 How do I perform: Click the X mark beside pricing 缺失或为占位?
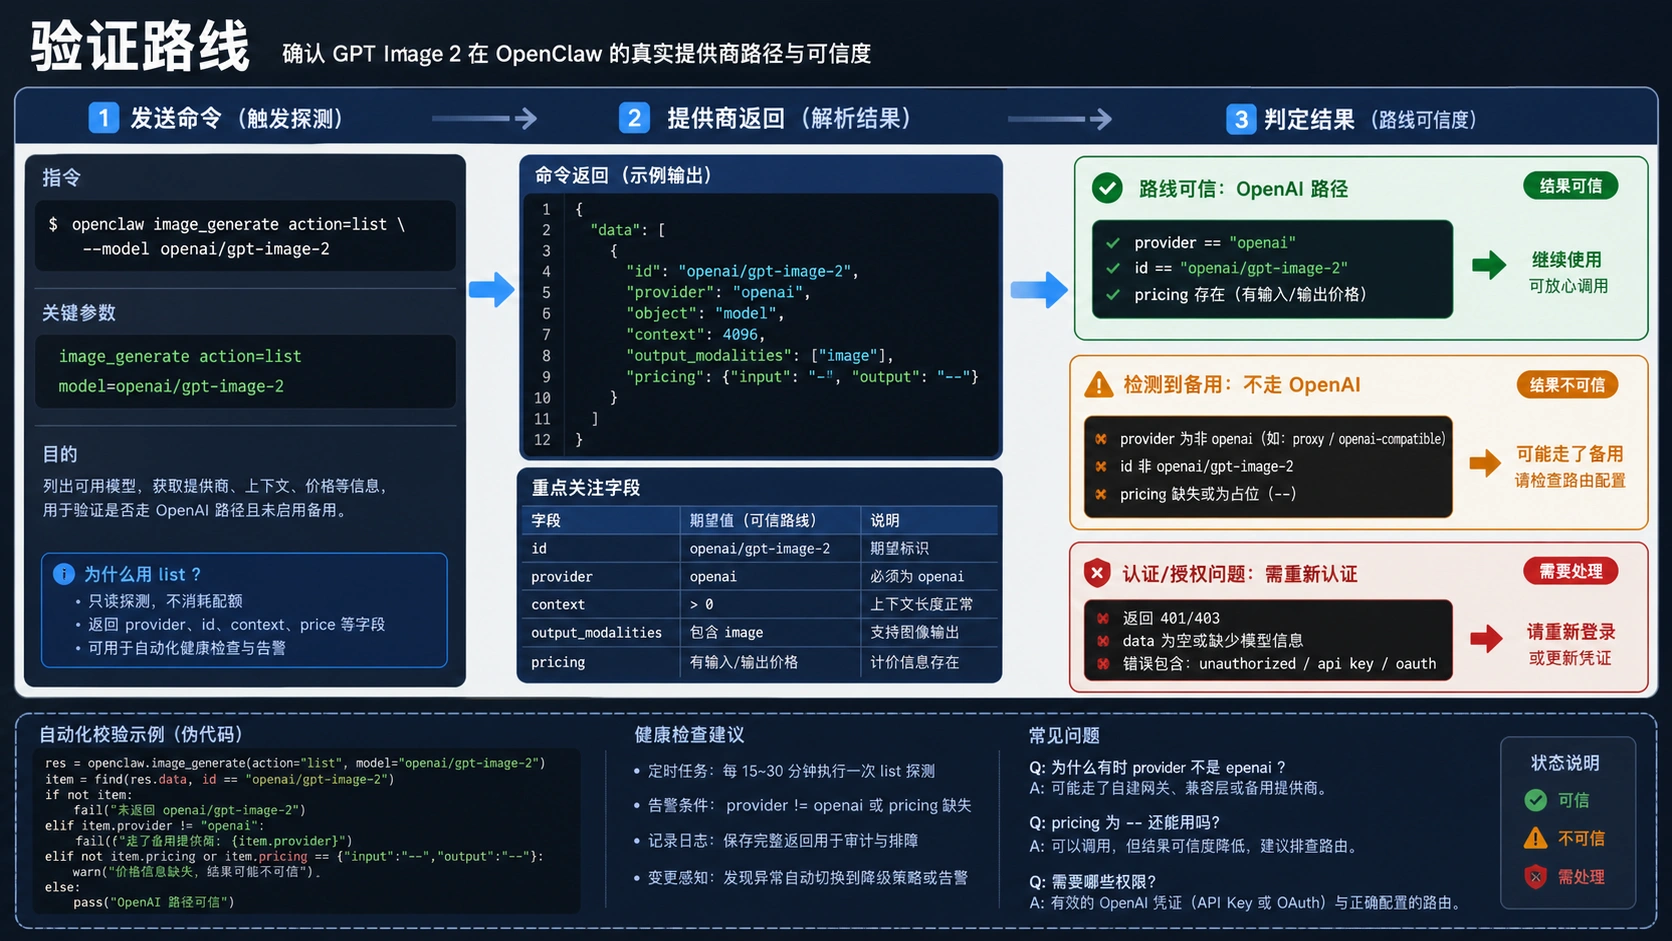(x=1101, y=494)
